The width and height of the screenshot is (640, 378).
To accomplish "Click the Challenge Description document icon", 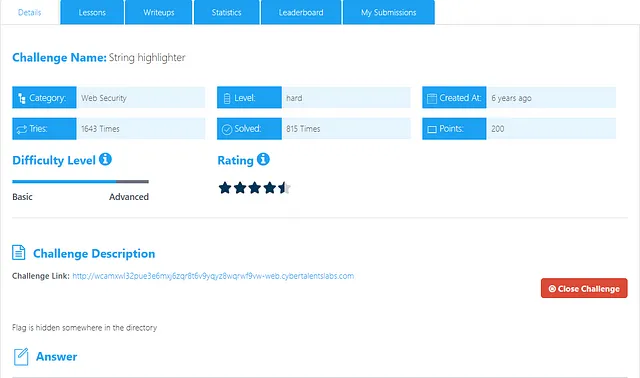I will pyautogui.click(x=19, y=253).
